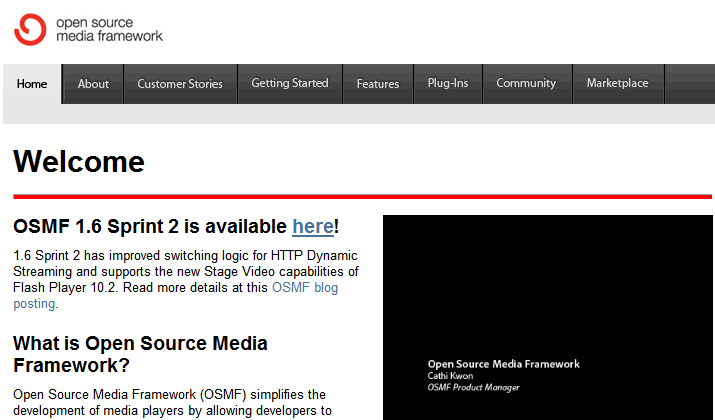
Task: Click the red swirl OSMF logo icon
Action: click(30, 30)
